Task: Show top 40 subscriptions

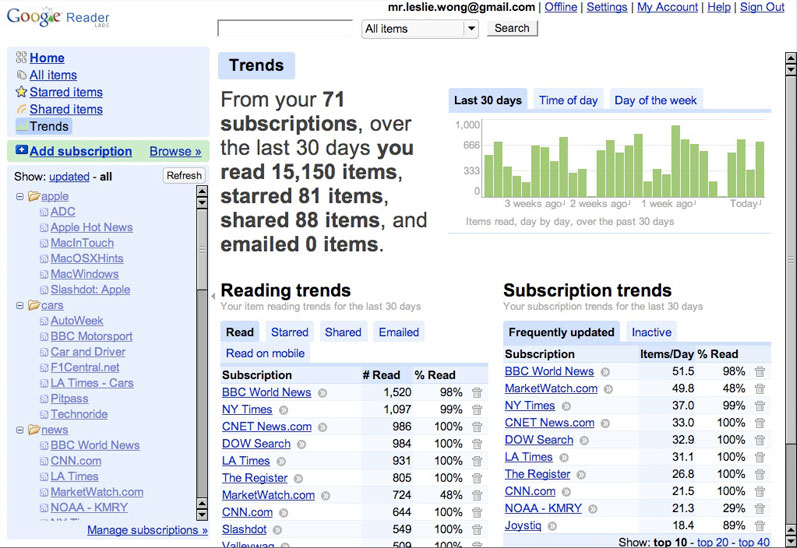Action: (754, 542)
